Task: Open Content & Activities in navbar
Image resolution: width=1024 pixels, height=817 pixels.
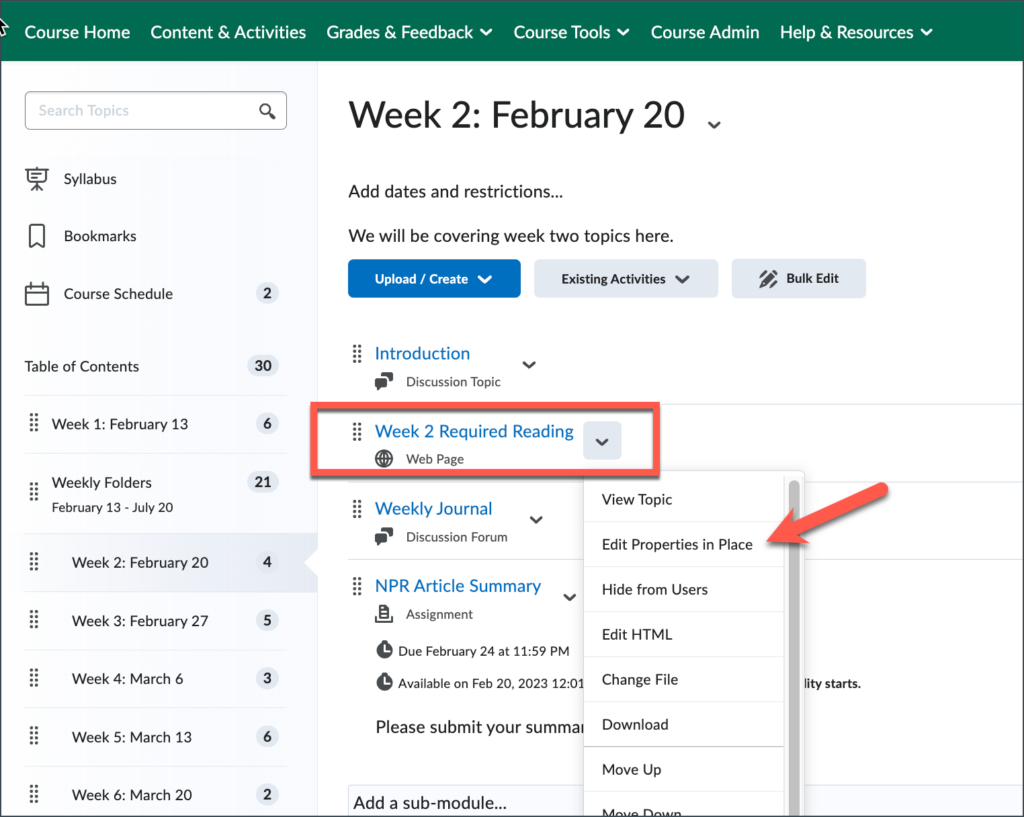Action: tap(228, 32)
